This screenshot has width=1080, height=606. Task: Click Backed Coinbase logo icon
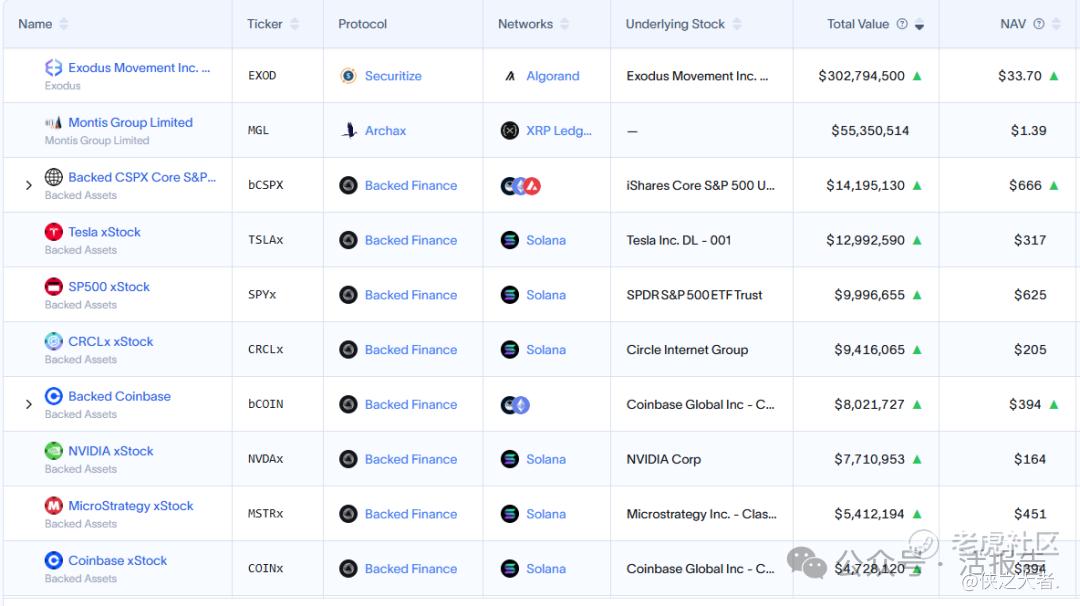point(54,396)
